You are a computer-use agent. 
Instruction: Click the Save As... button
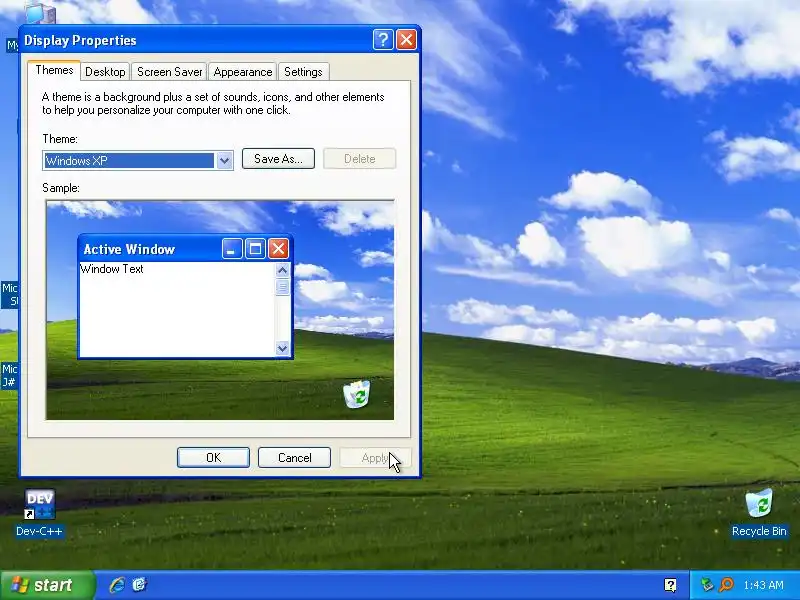click(278, 159)
